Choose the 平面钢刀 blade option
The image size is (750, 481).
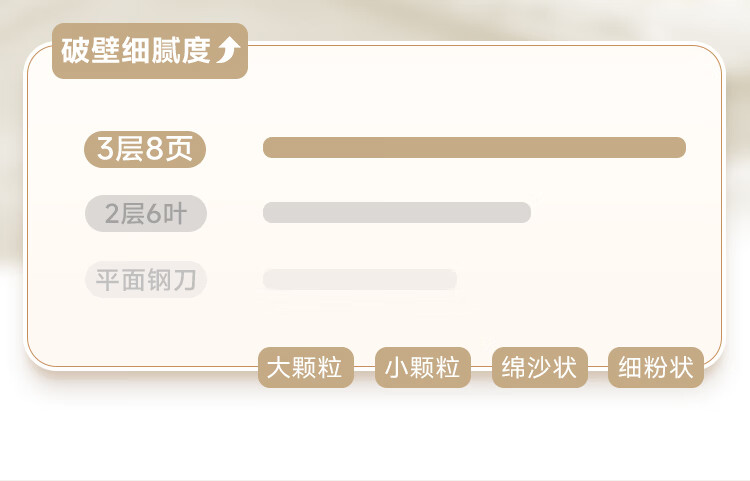tap(146, 280)
